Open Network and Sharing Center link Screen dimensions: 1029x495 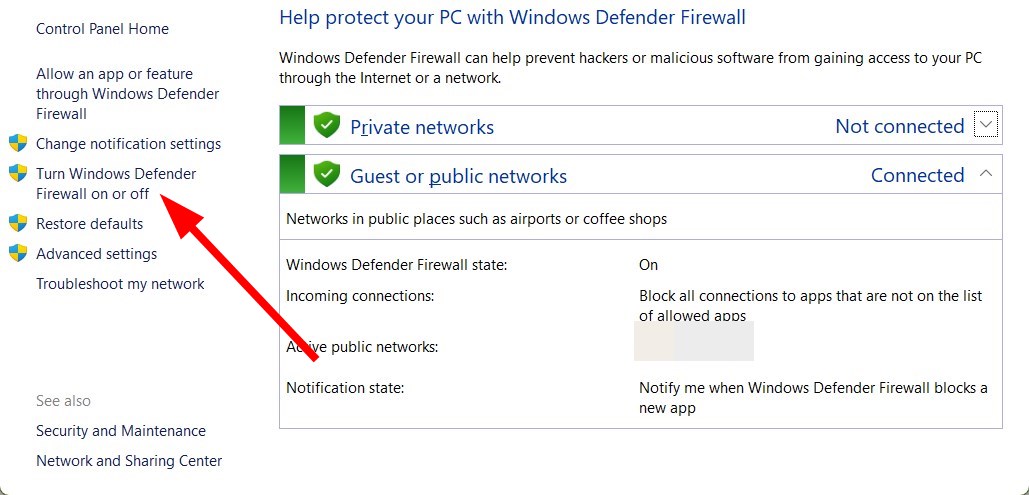(x=129, y=461)
